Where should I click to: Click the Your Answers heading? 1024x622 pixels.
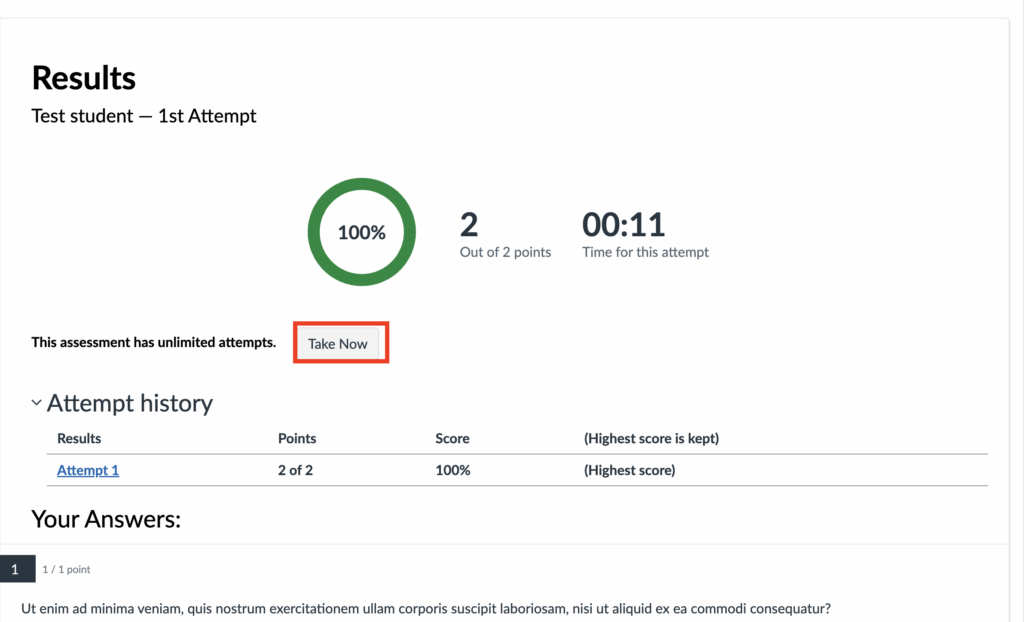[x=106, y=518]
